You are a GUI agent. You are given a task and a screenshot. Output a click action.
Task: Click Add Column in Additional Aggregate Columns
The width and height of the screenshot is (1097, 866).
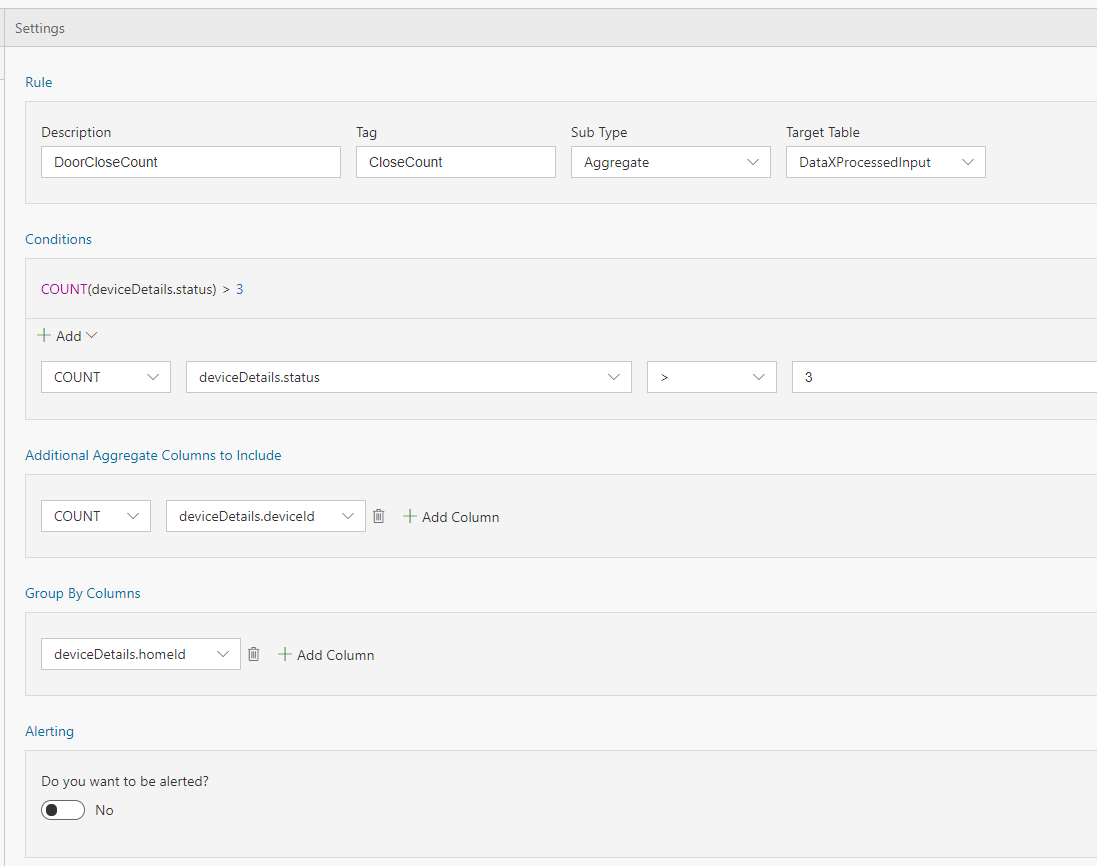pos(451,517)
